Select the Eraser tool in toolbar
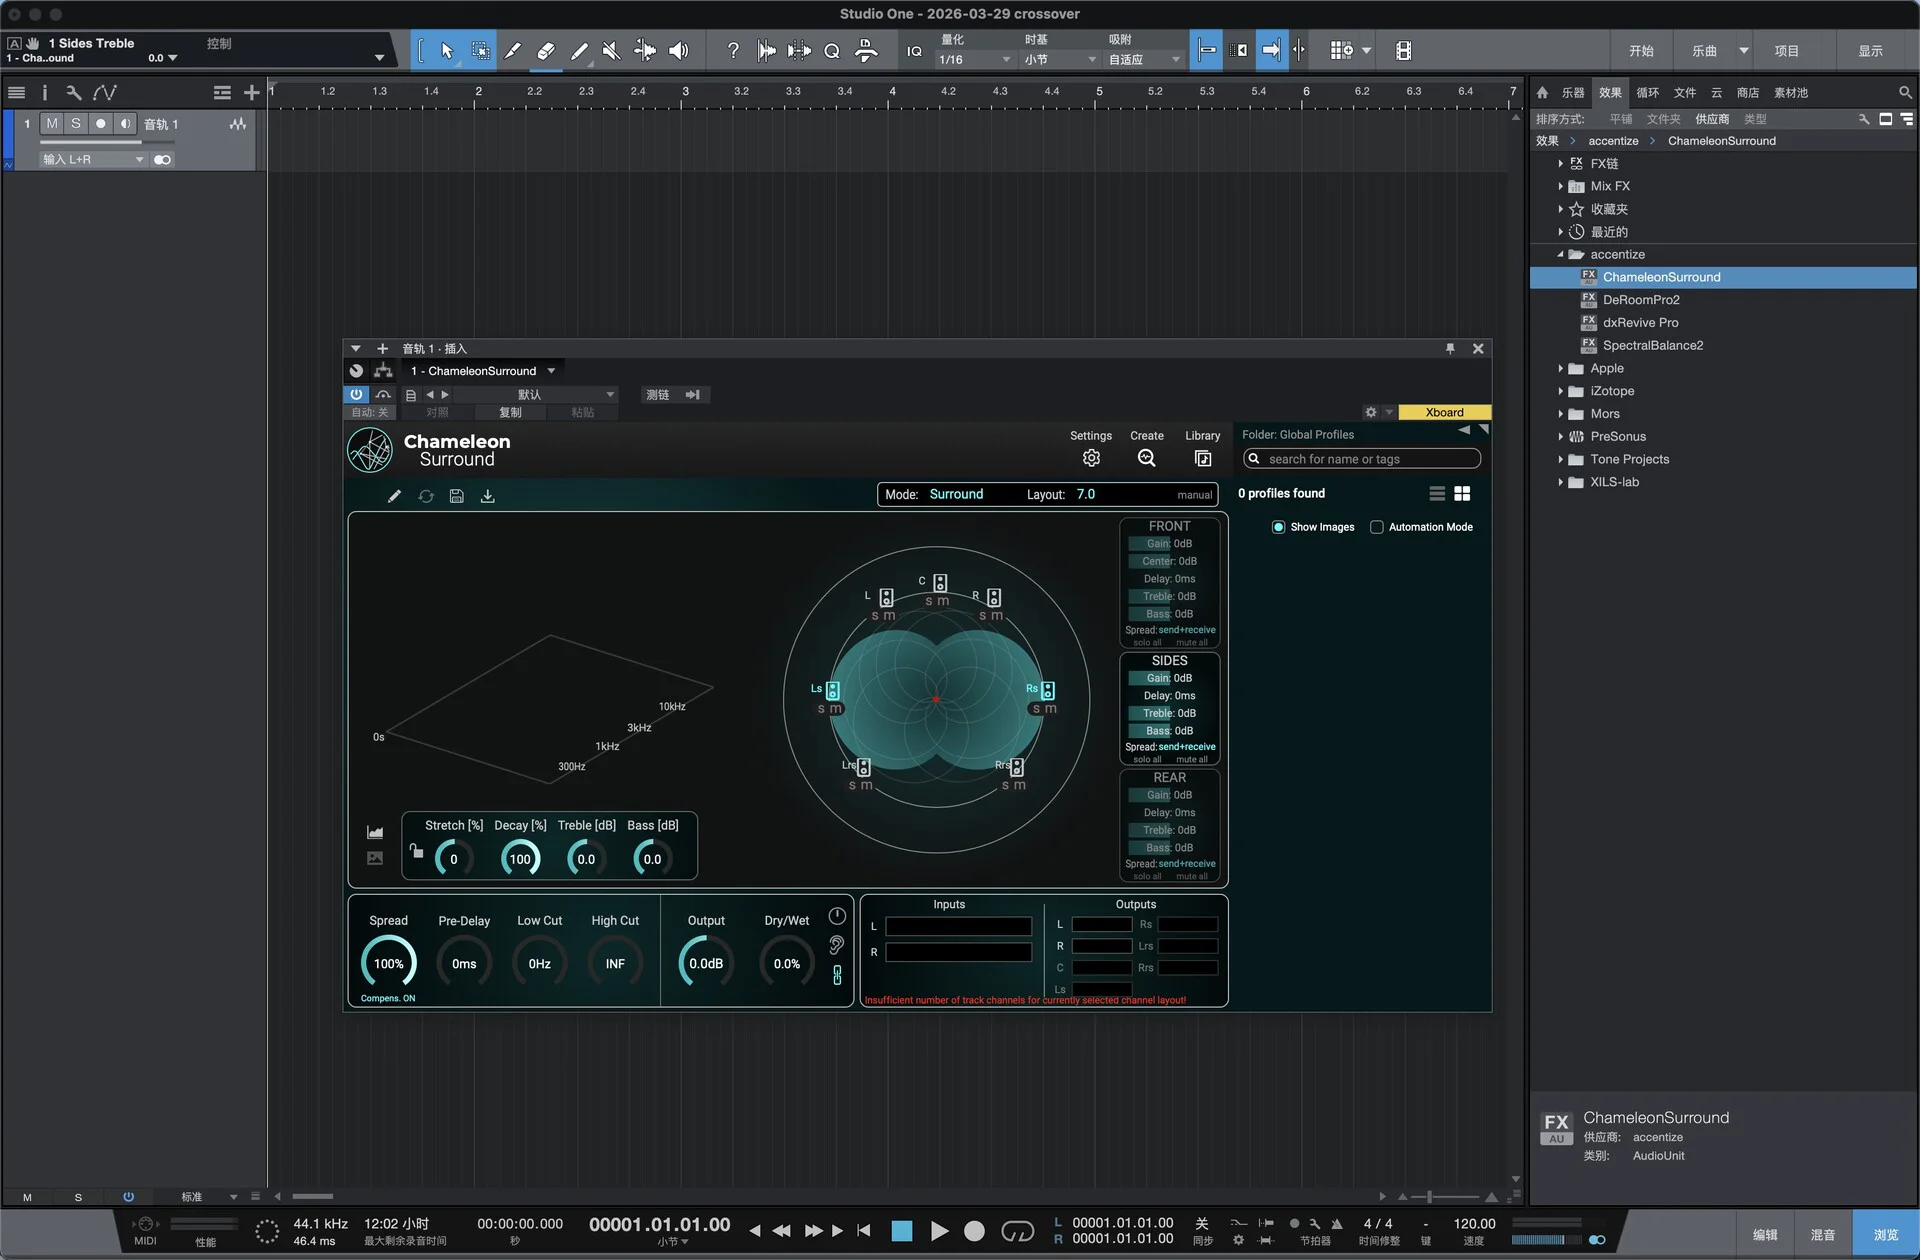 click(x=546, y=51)
